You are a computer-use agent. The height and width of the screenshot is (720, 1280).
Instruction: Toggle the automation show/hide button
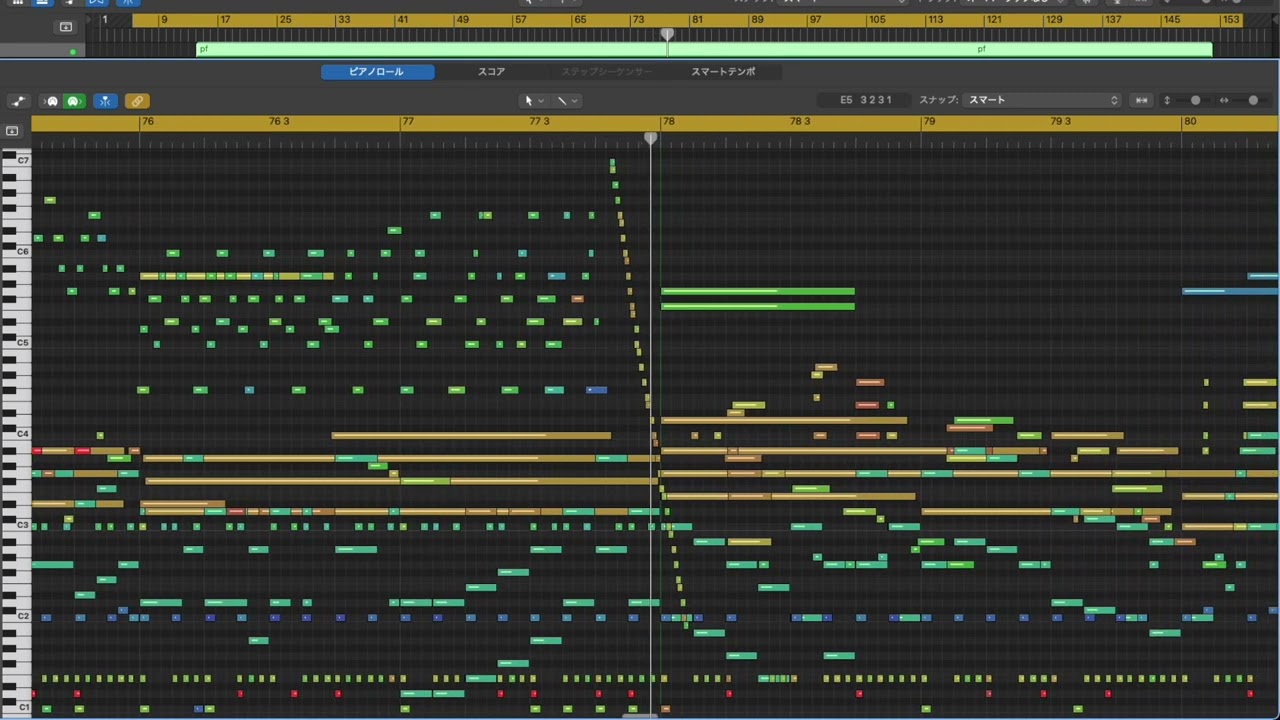point(18,101)
